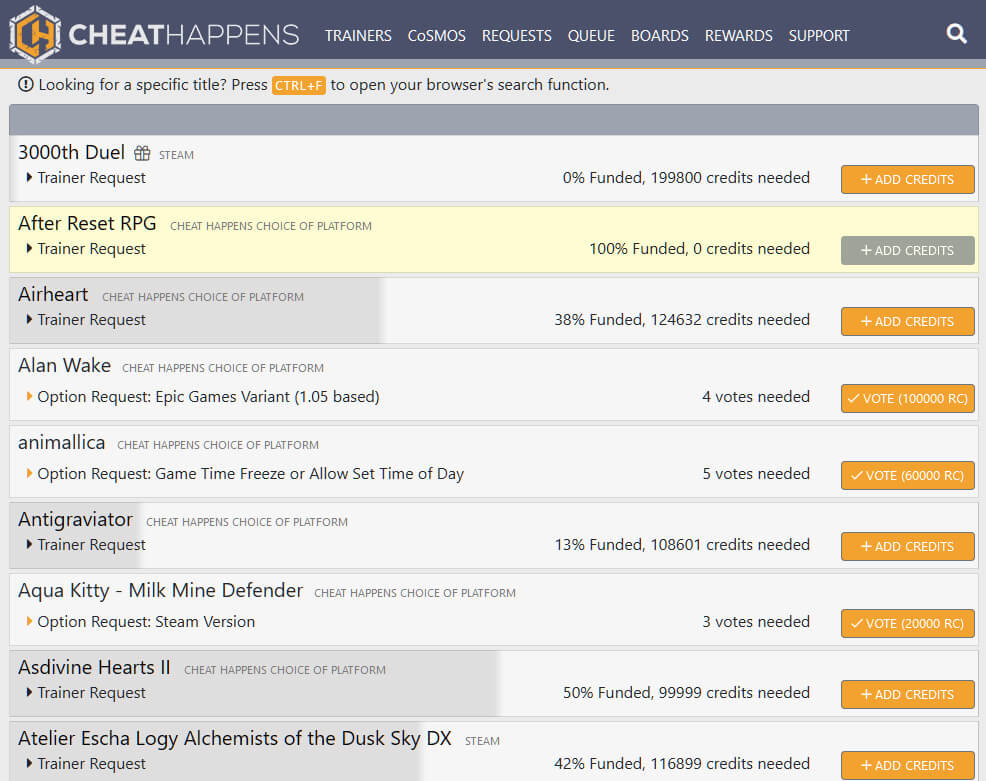Click '3 votes needed' on Aqua Kitty

[756, 622]
